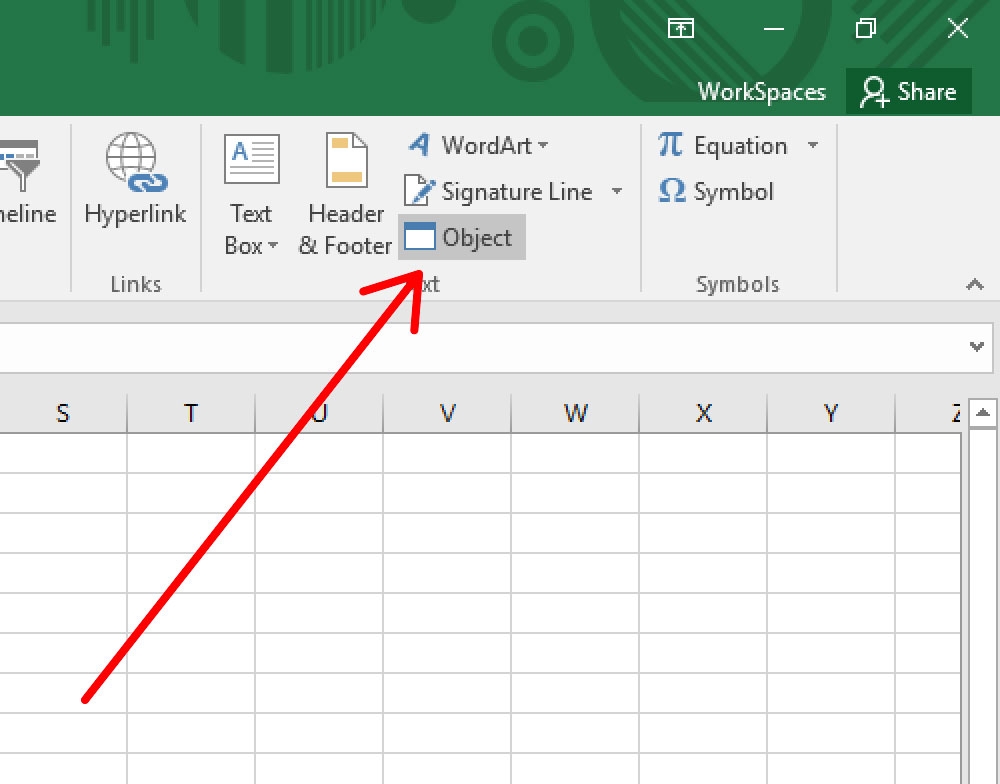1000x784 pixels.
Task: Close the Excel window
Action: [958, 28]
